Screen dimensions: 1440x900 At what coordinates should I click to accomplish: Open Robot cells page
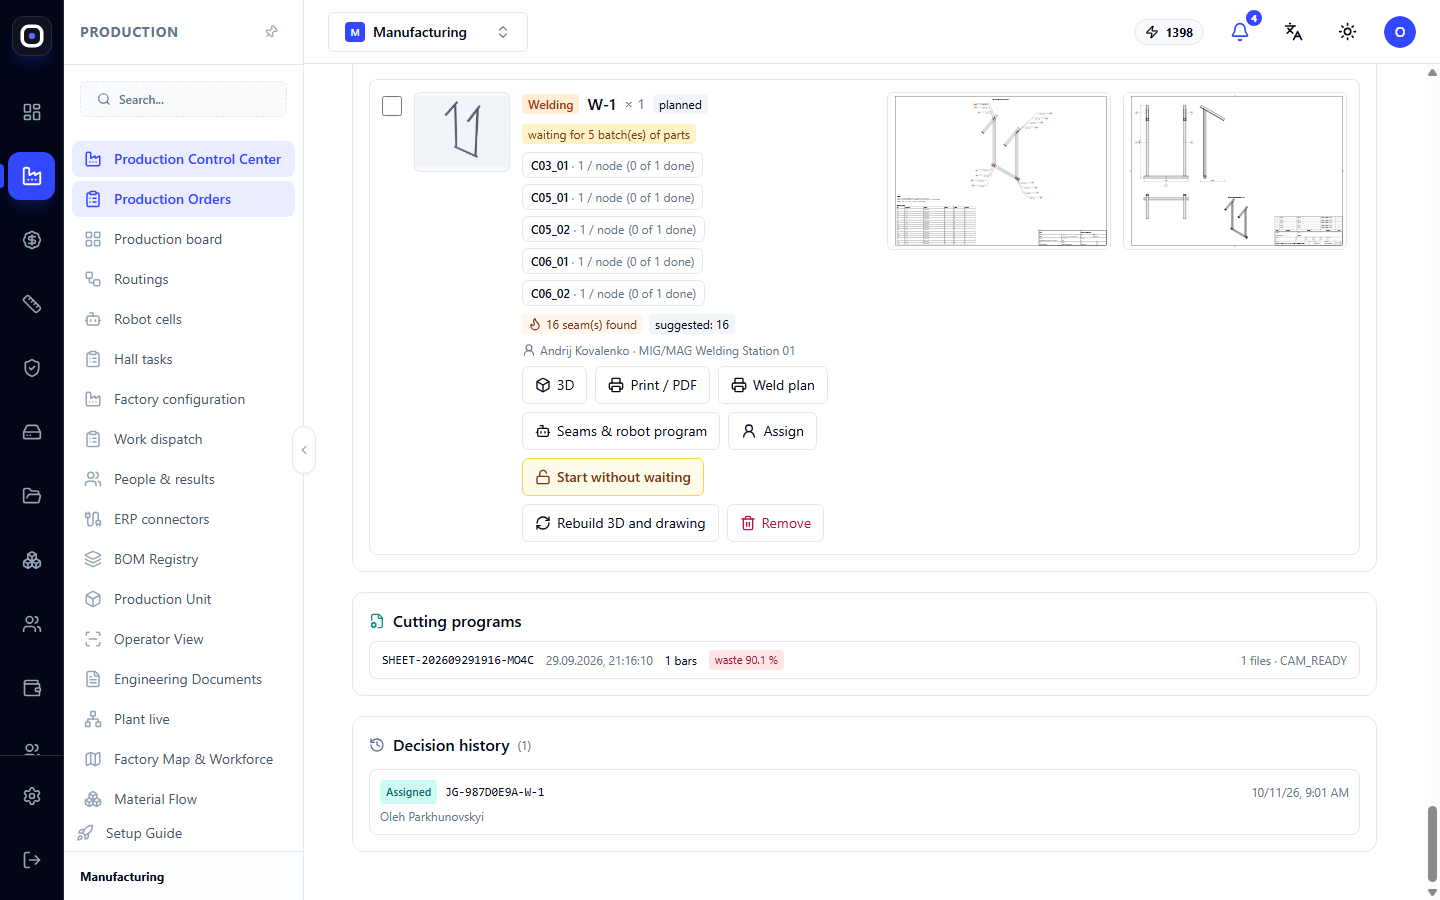[x=183, y=319]
